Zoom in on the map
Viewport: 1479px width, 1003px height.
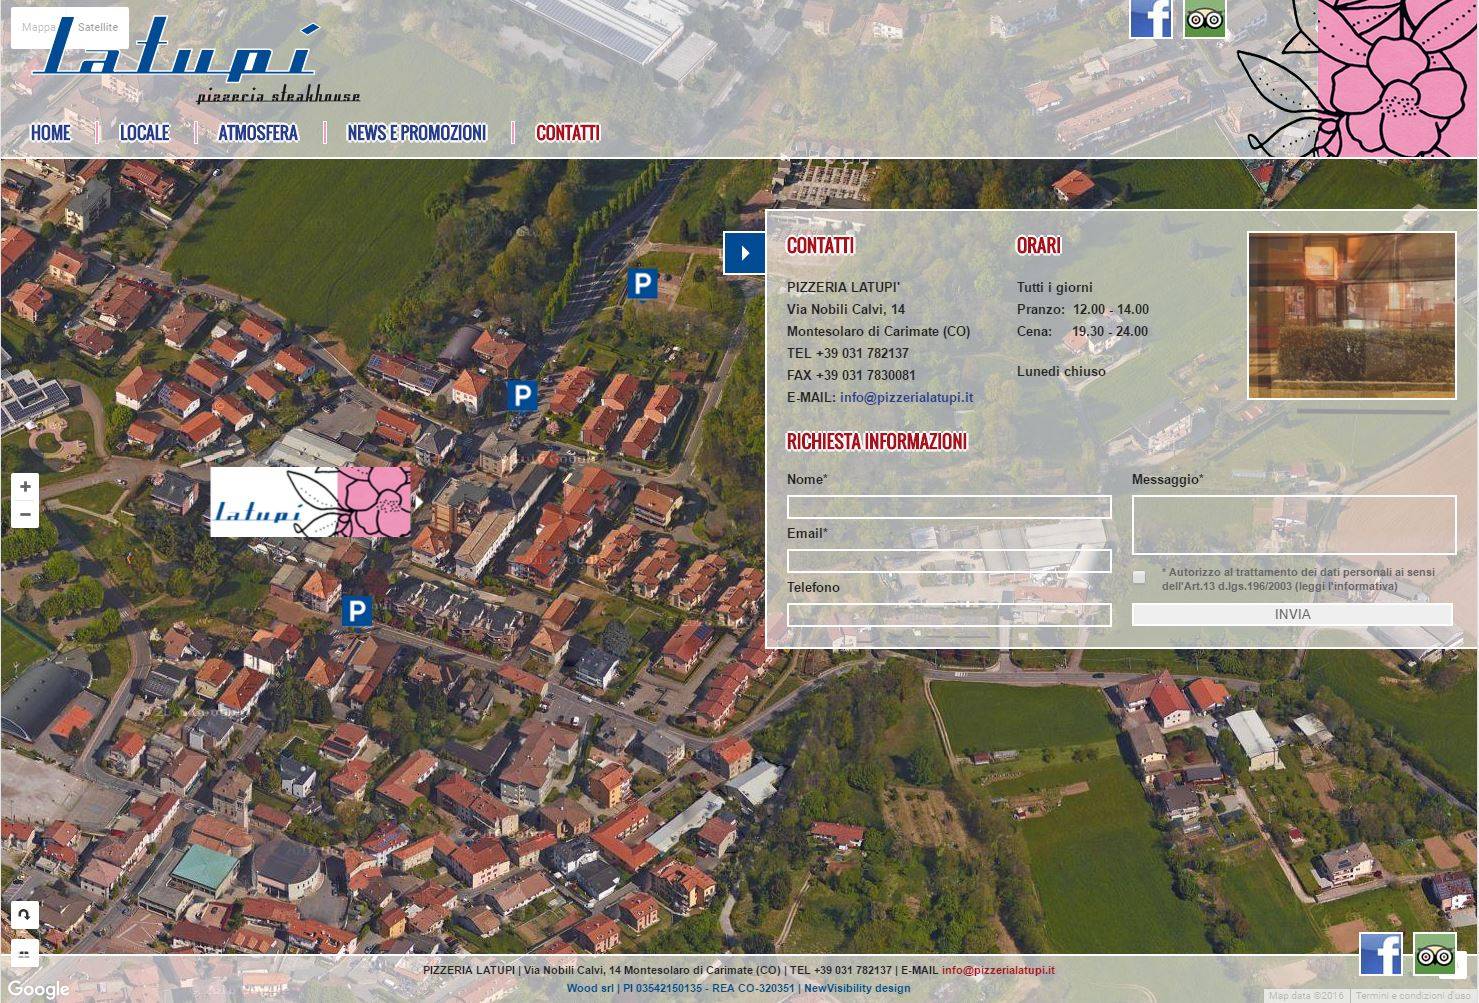click(25, 487)
